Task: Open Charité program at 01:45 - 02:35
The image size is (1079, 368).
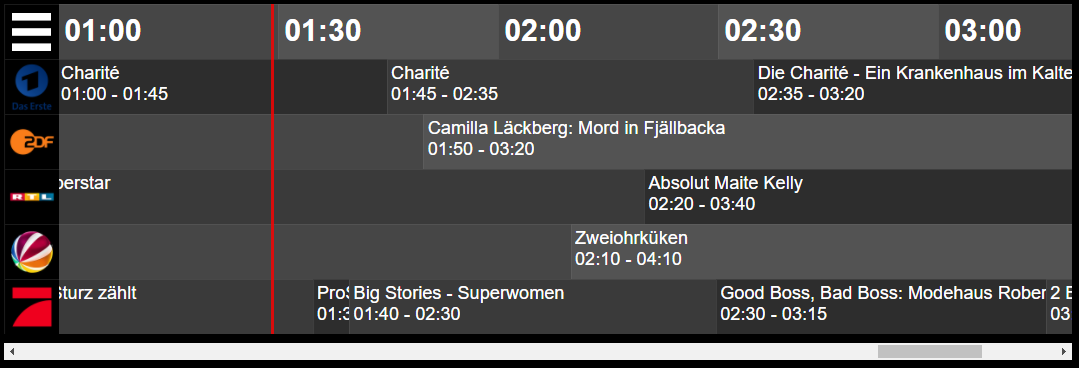Action: tap(570, 87)
